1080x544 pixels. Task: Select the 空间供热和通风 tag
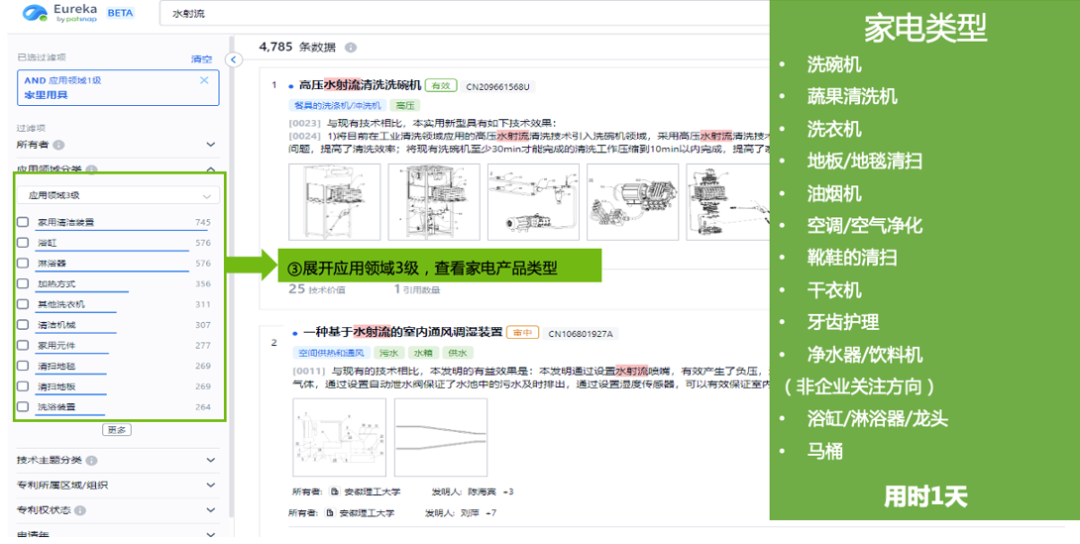click(330, 352)
